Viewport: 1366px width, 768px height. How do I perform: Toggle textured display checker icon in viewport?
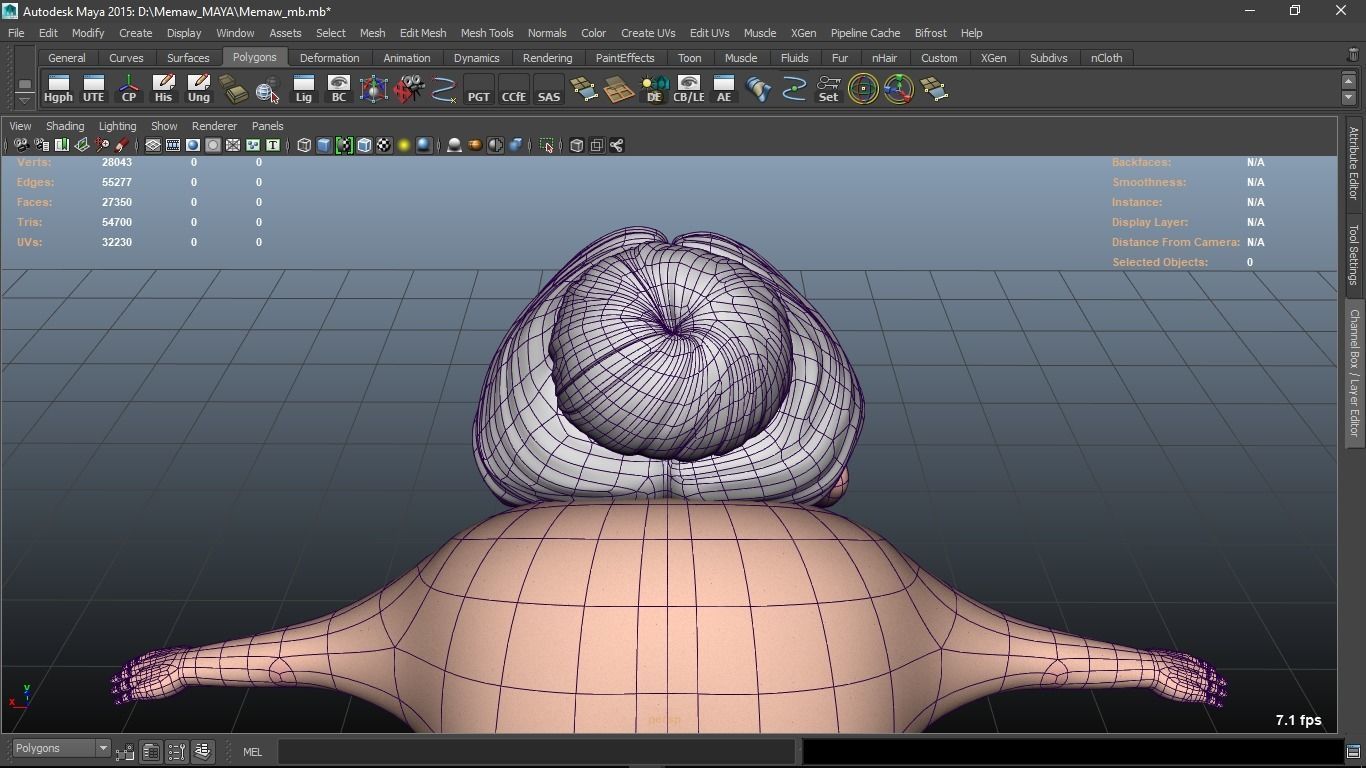(x=384, y=146)
